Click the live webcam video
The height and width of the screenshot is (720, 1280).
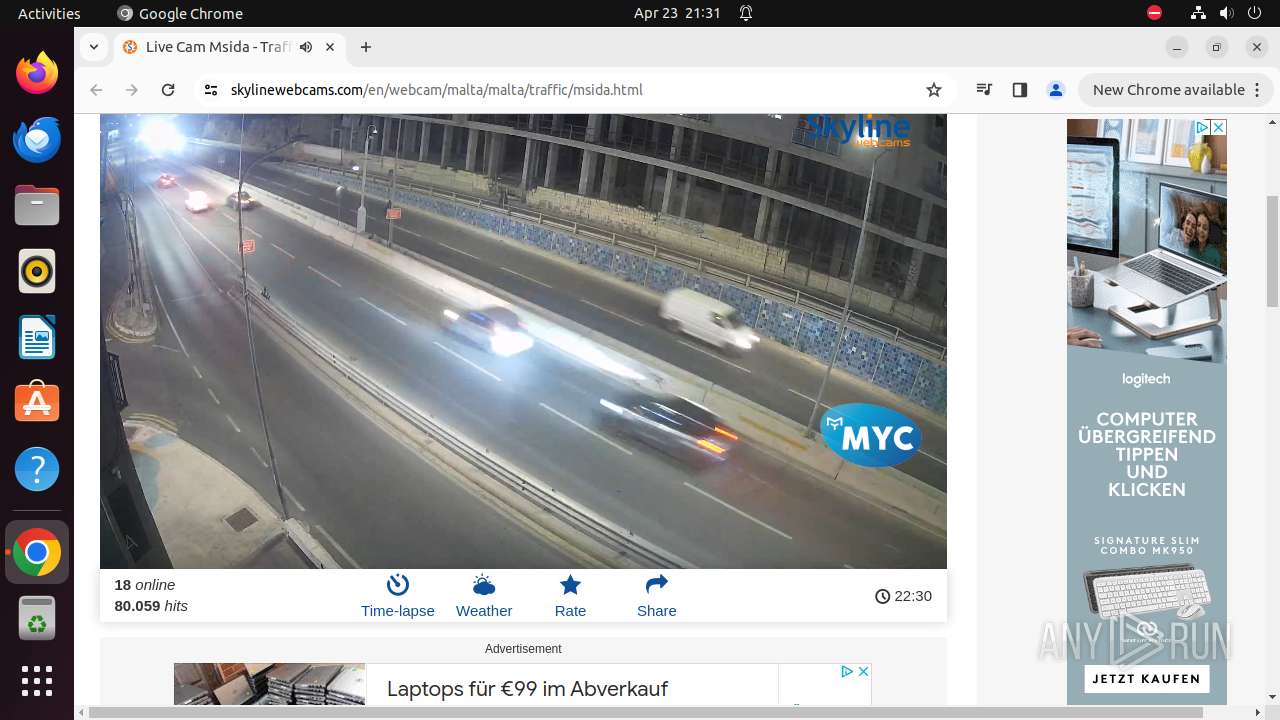point(523,341)
